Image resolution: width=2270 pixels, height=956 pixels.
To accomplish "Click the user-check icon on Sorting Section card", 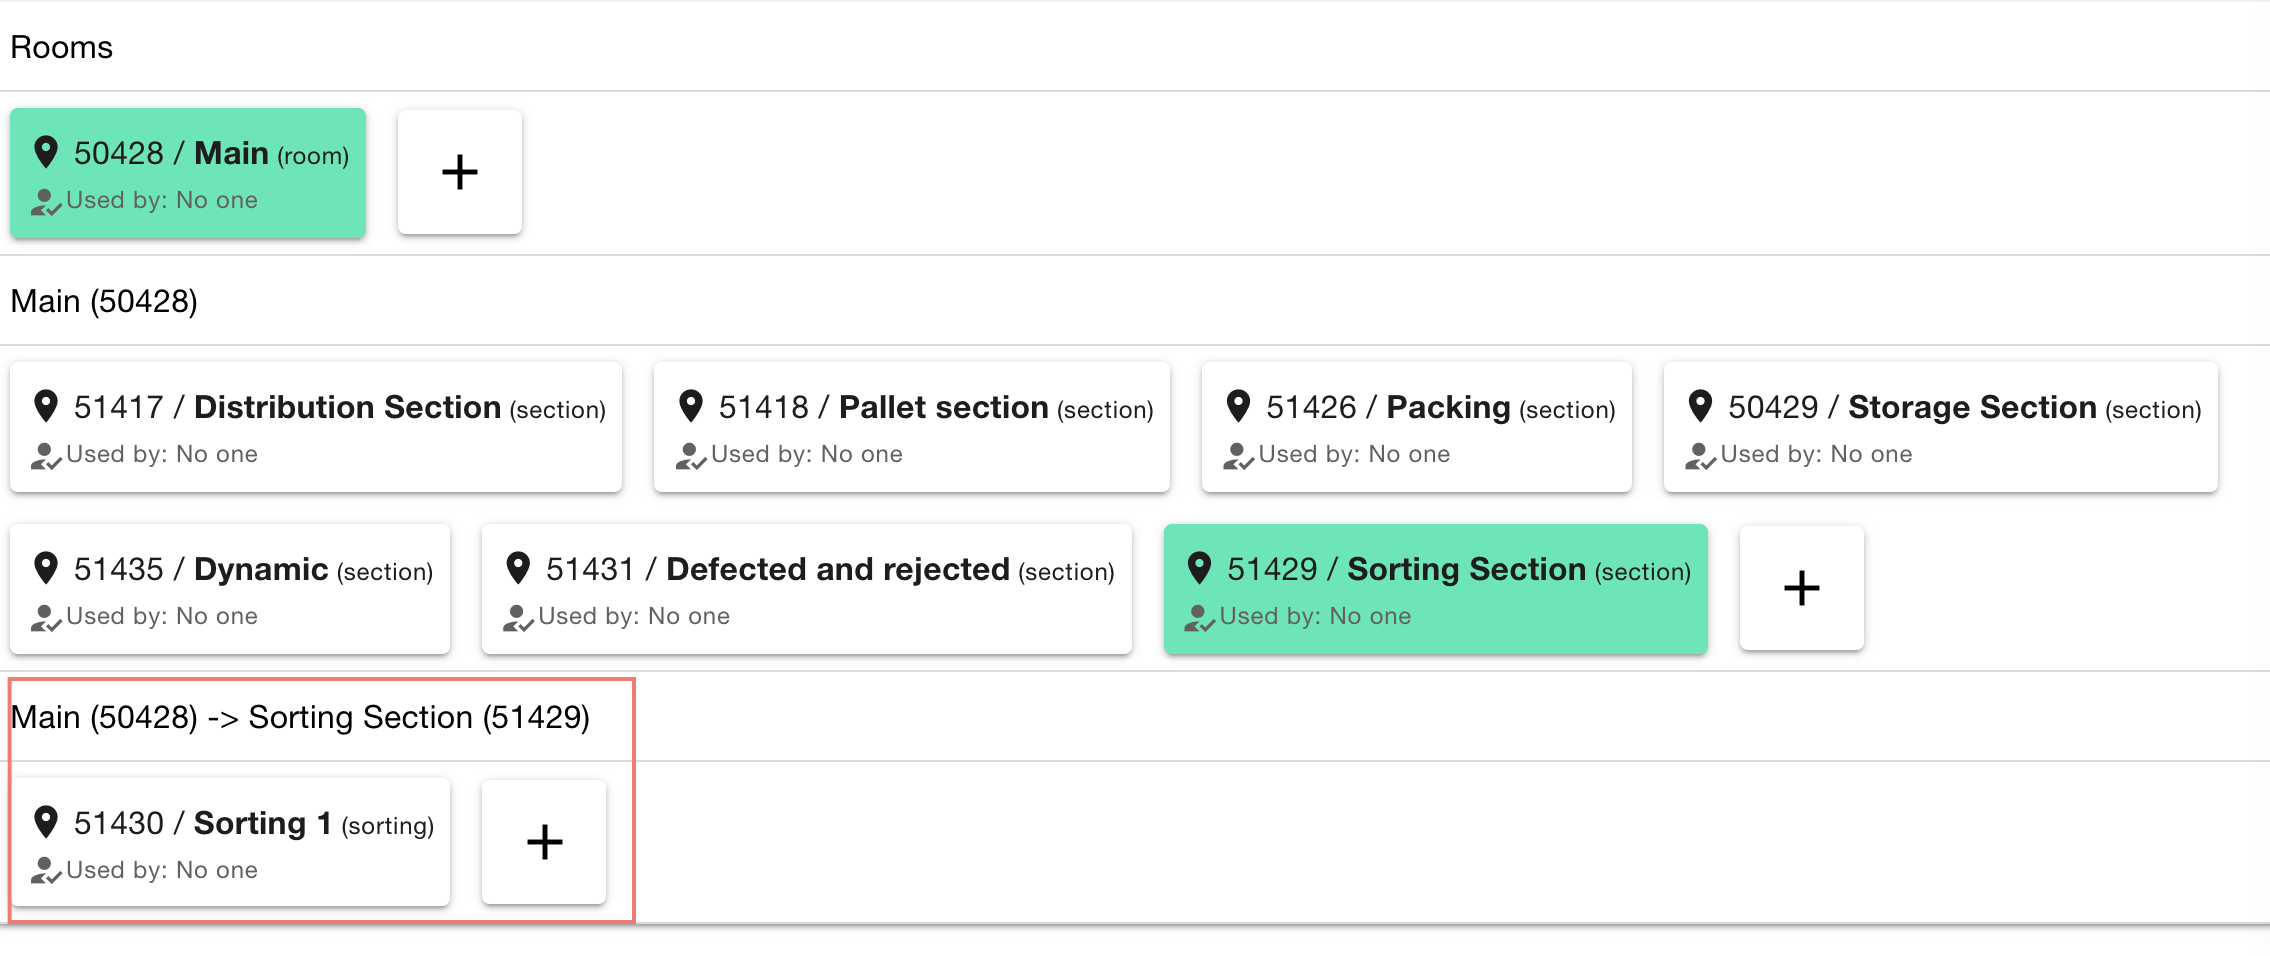I will 1199,617.
